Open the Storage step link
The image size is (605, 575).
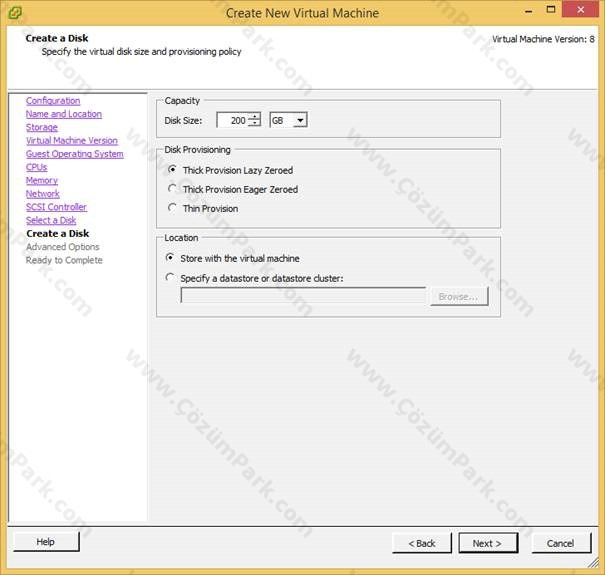(42, 127)
